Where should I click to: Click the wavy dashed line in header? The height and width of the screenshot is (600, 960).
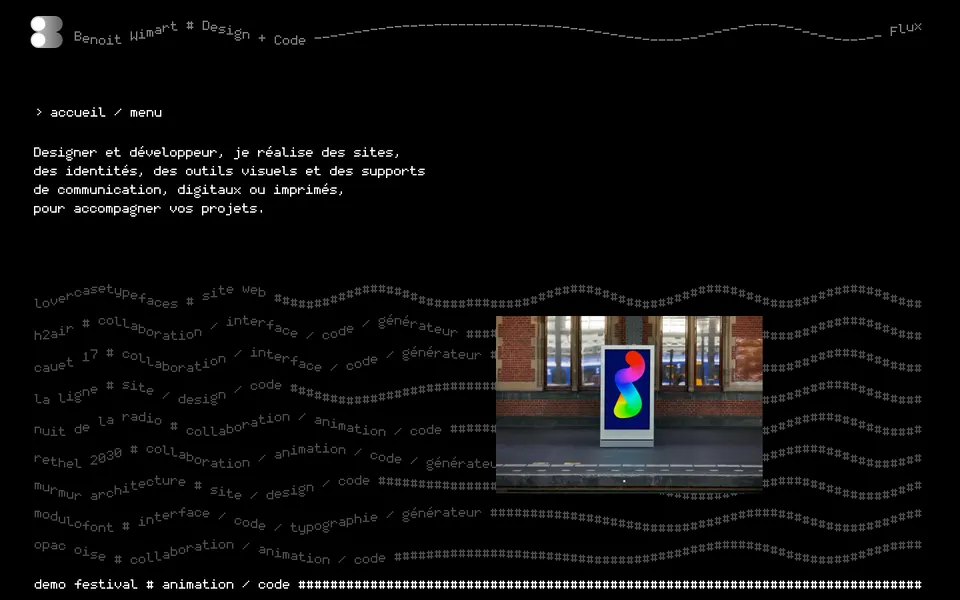point(598,32)
